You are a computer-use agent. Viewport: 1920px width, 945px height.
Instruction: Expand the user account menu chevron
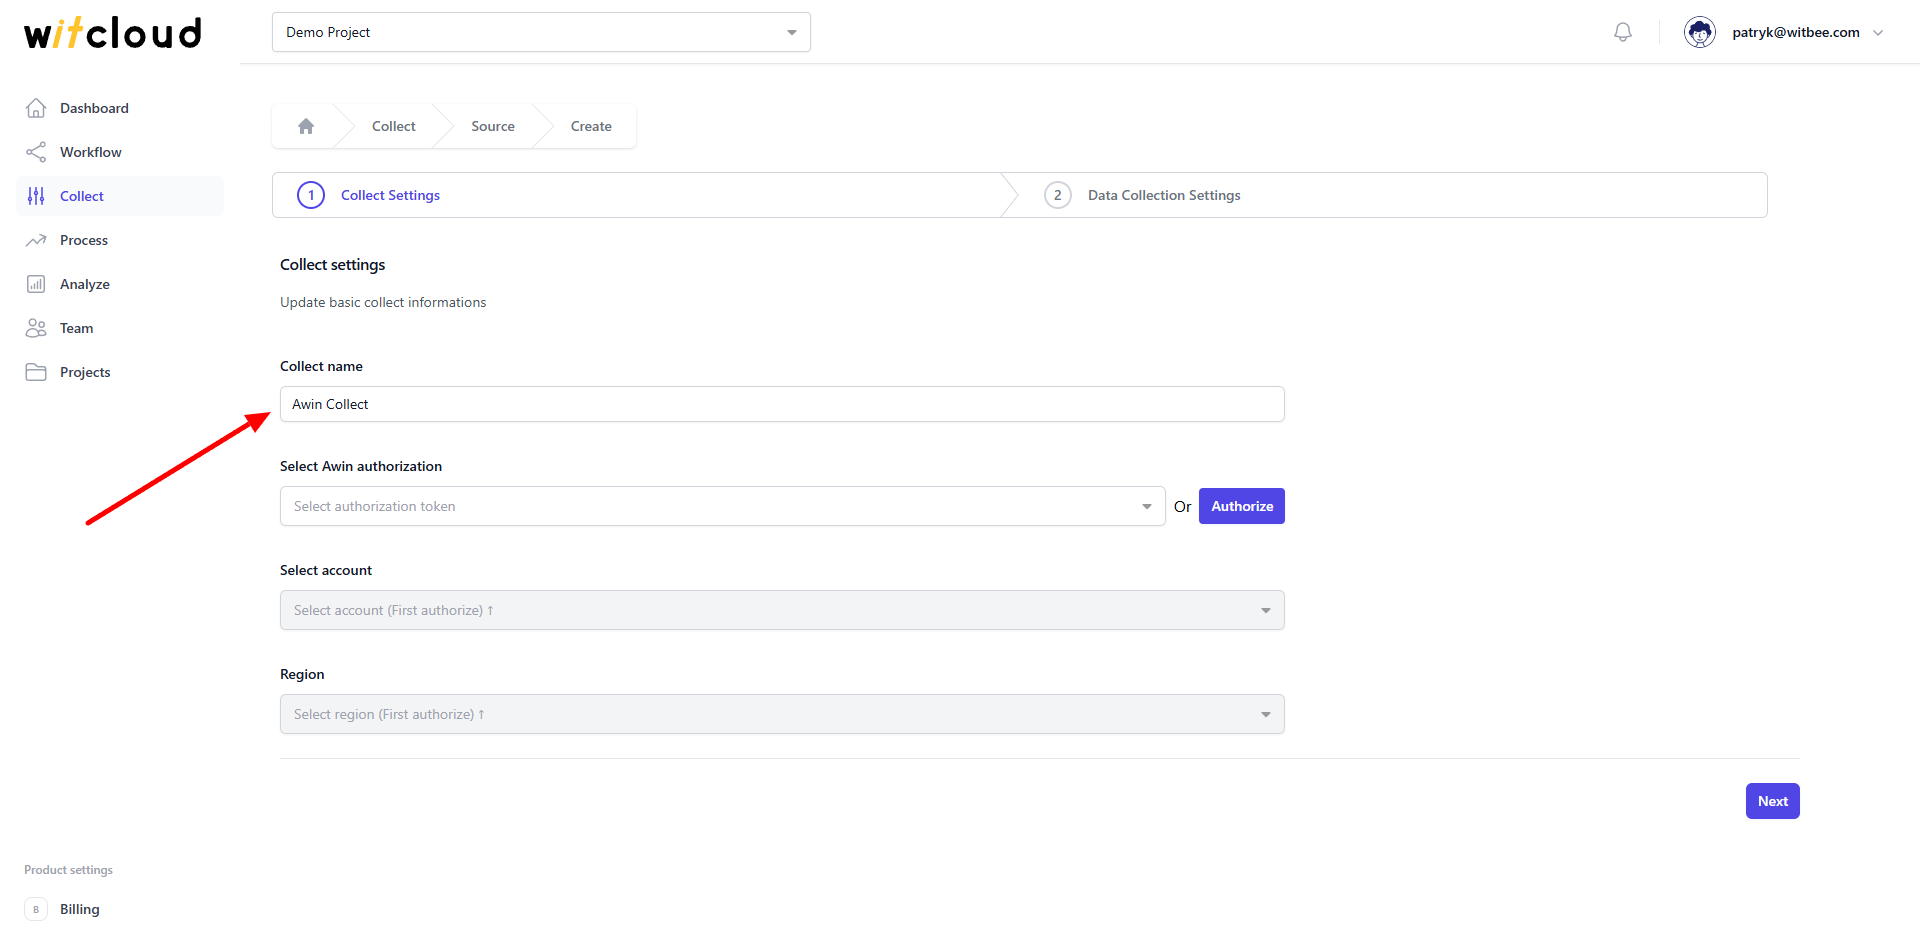pyautogui.click(x=1878, y=32)
